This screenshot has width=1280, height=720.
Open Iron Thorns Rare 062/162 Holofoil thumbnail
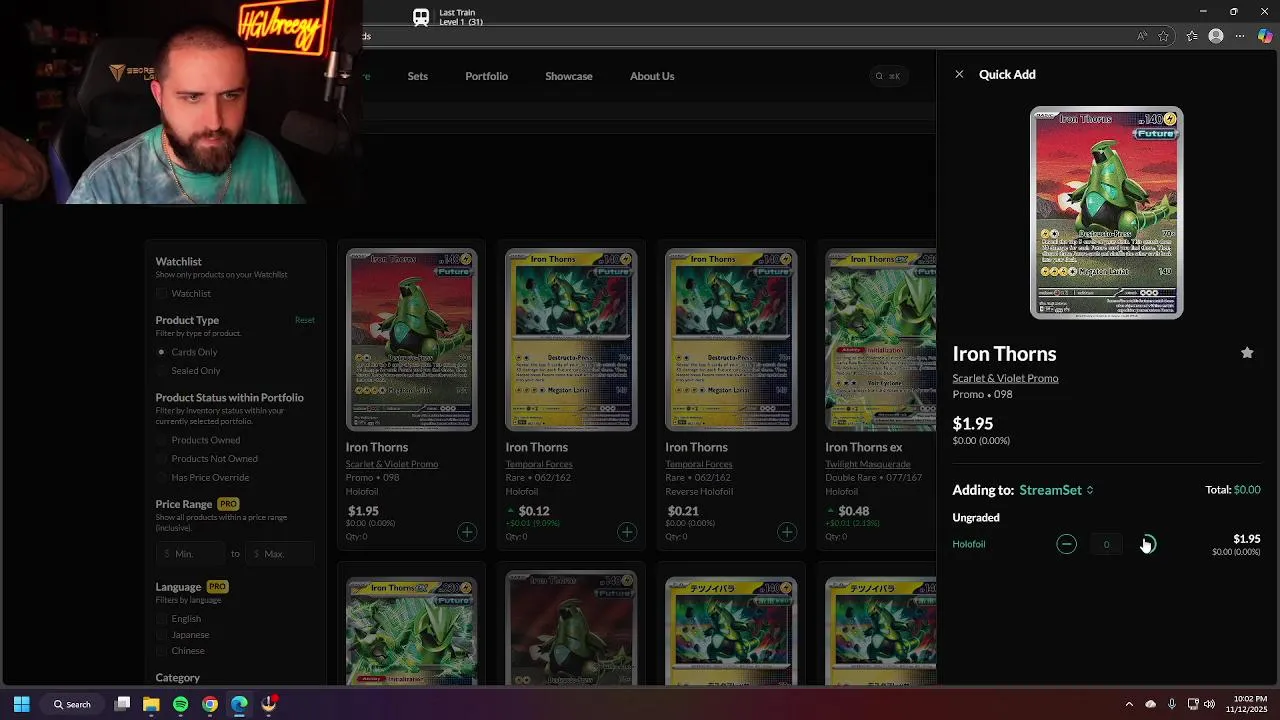click(571, 340)
